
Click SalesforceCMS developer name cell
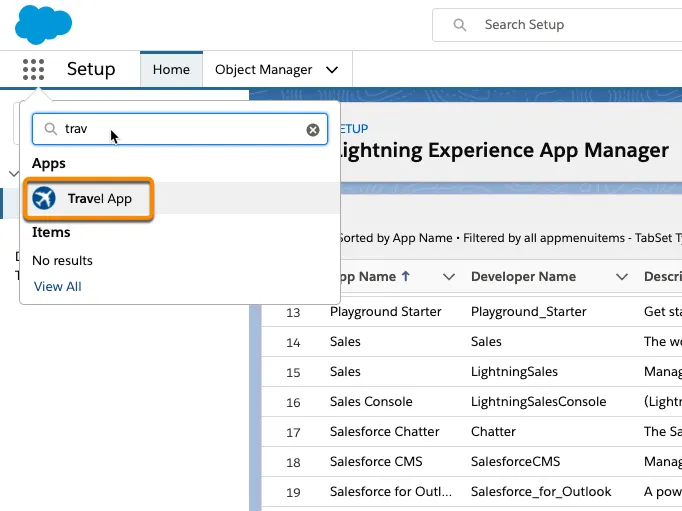pos(515,461)
